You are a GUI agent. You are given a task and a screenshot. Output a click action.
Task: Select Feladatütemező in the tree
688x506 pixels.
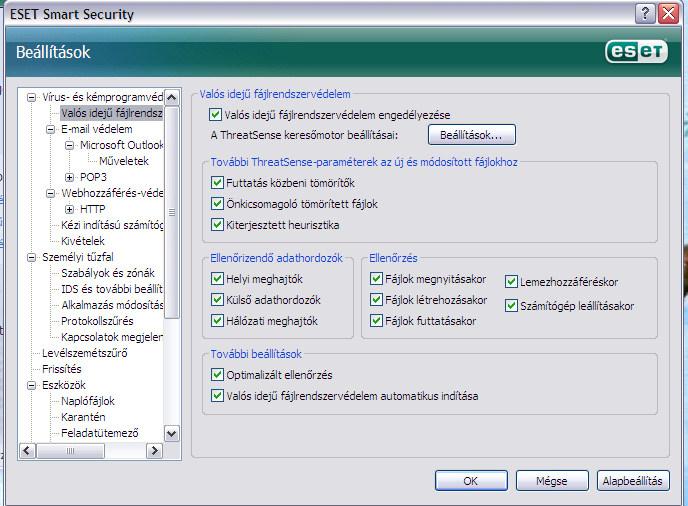pos(100,433)
